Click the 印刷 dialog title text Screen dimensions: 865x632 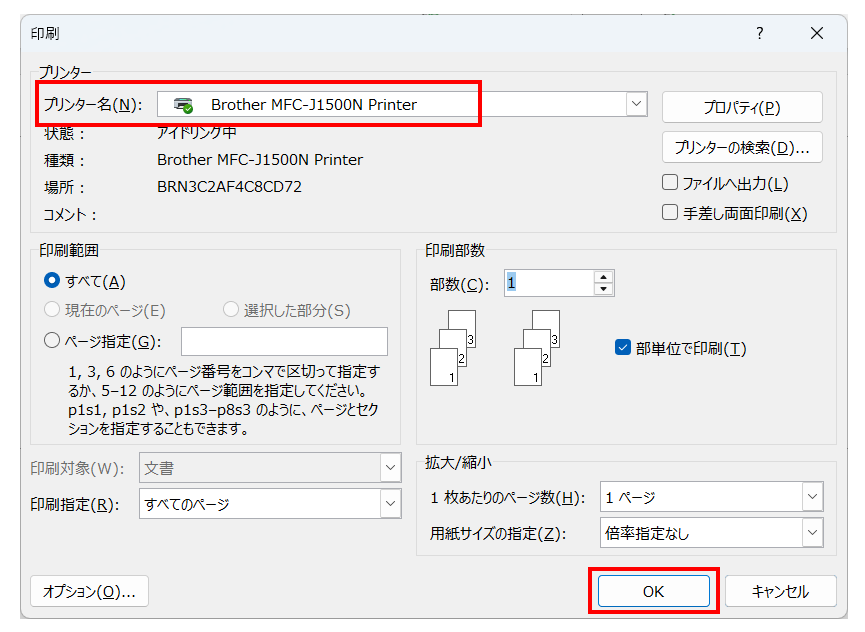pos(45,34)
